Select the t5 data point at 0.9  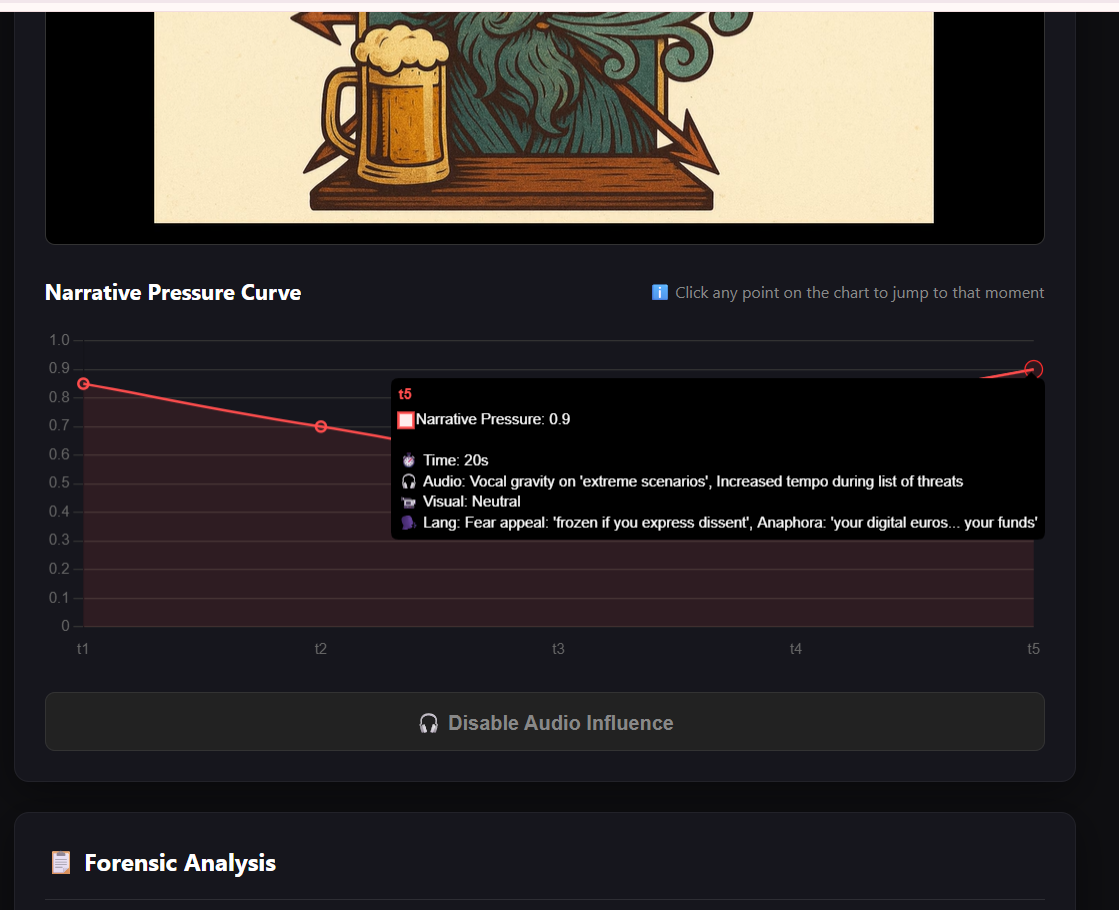(1033, 369)
